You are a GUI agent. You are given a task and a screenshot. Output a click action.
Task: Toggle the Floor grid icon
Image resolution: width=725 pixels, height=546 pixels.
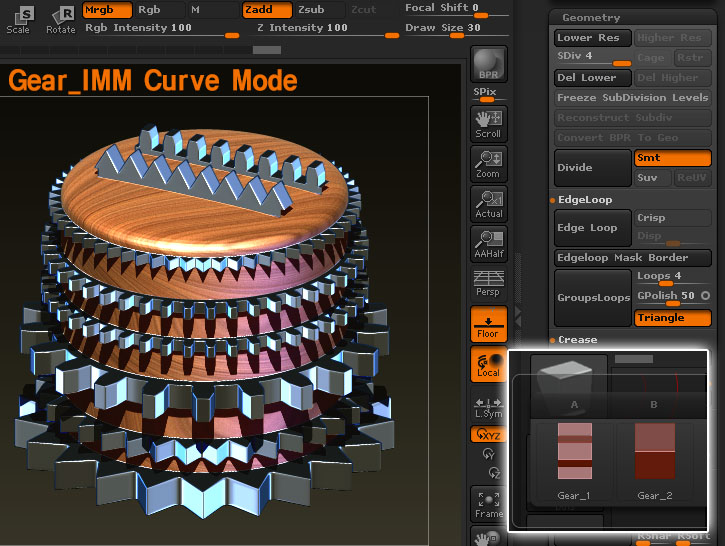pos(488,324)
